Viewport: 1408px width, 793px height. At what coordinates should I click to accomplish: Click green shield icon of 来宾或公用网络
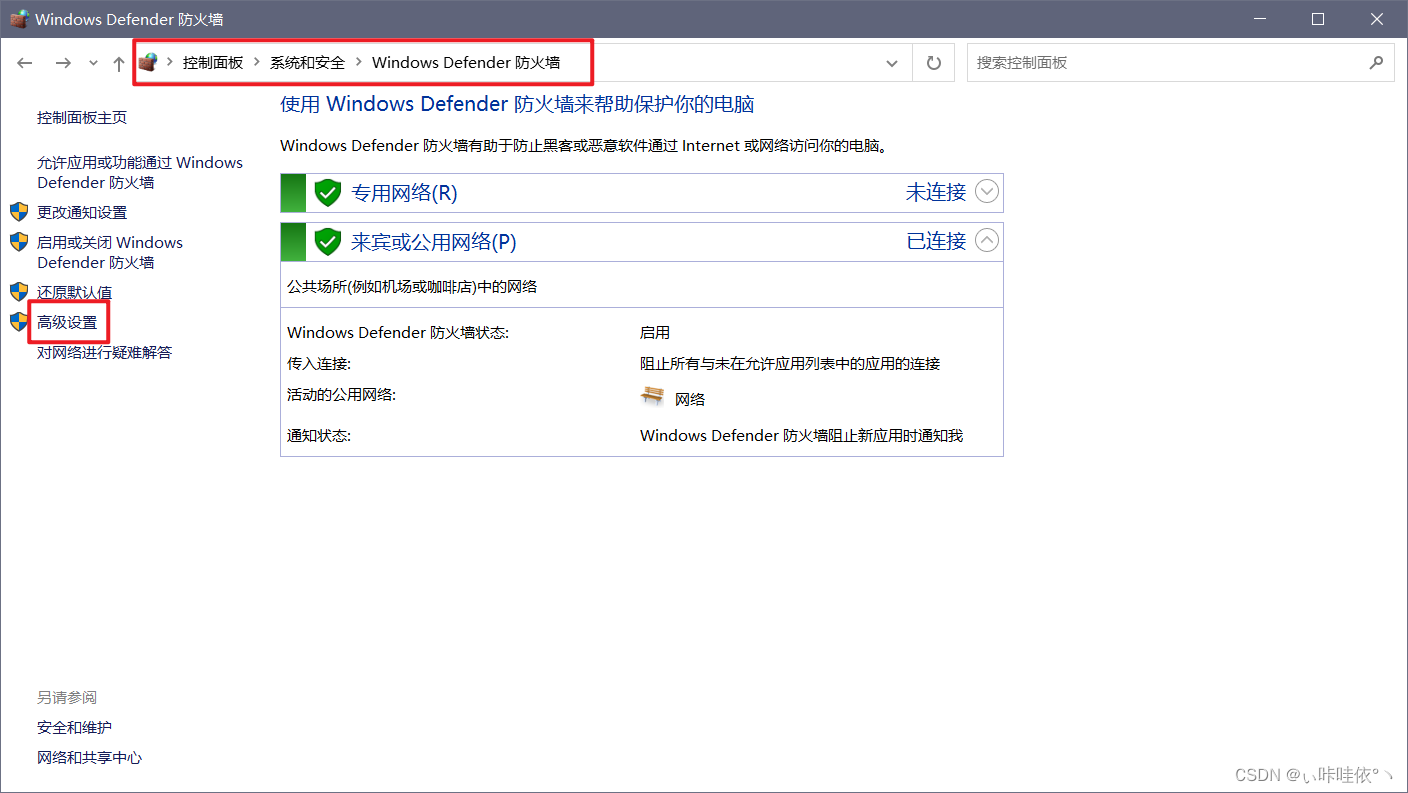(x=328, y=242)
